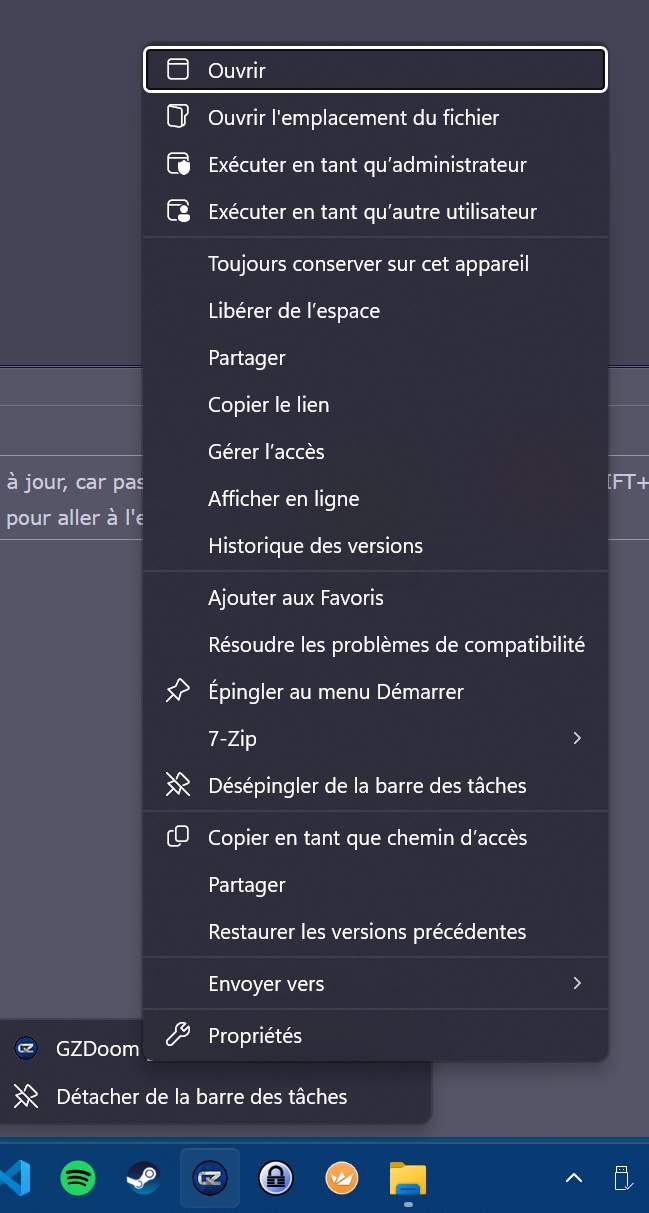The image size is (649, 1213).
Task: Click the USB device tray icon
Action: click(x=621, y=1178)
